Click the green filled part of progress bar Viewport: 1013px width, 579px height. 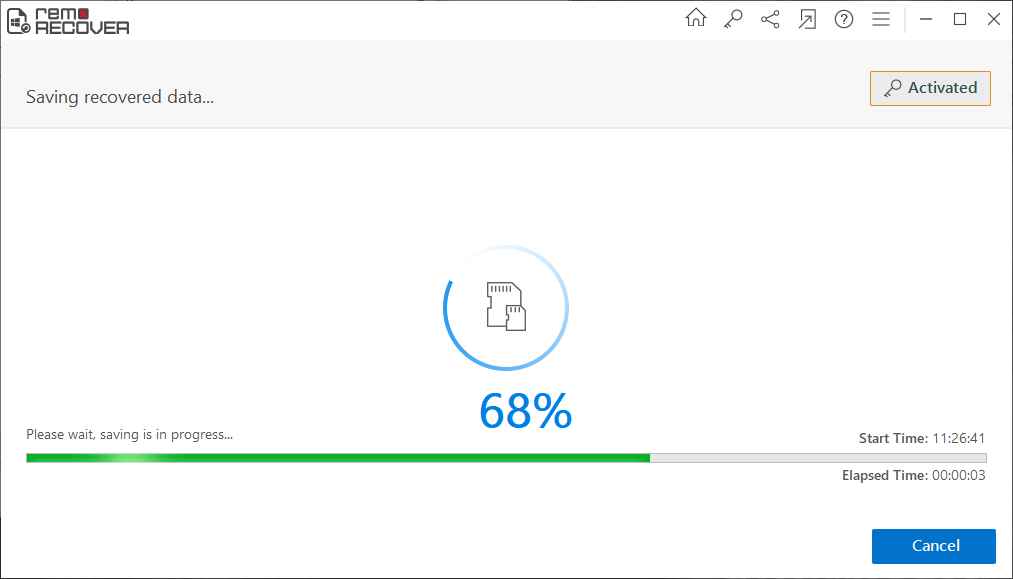(337, 458)
